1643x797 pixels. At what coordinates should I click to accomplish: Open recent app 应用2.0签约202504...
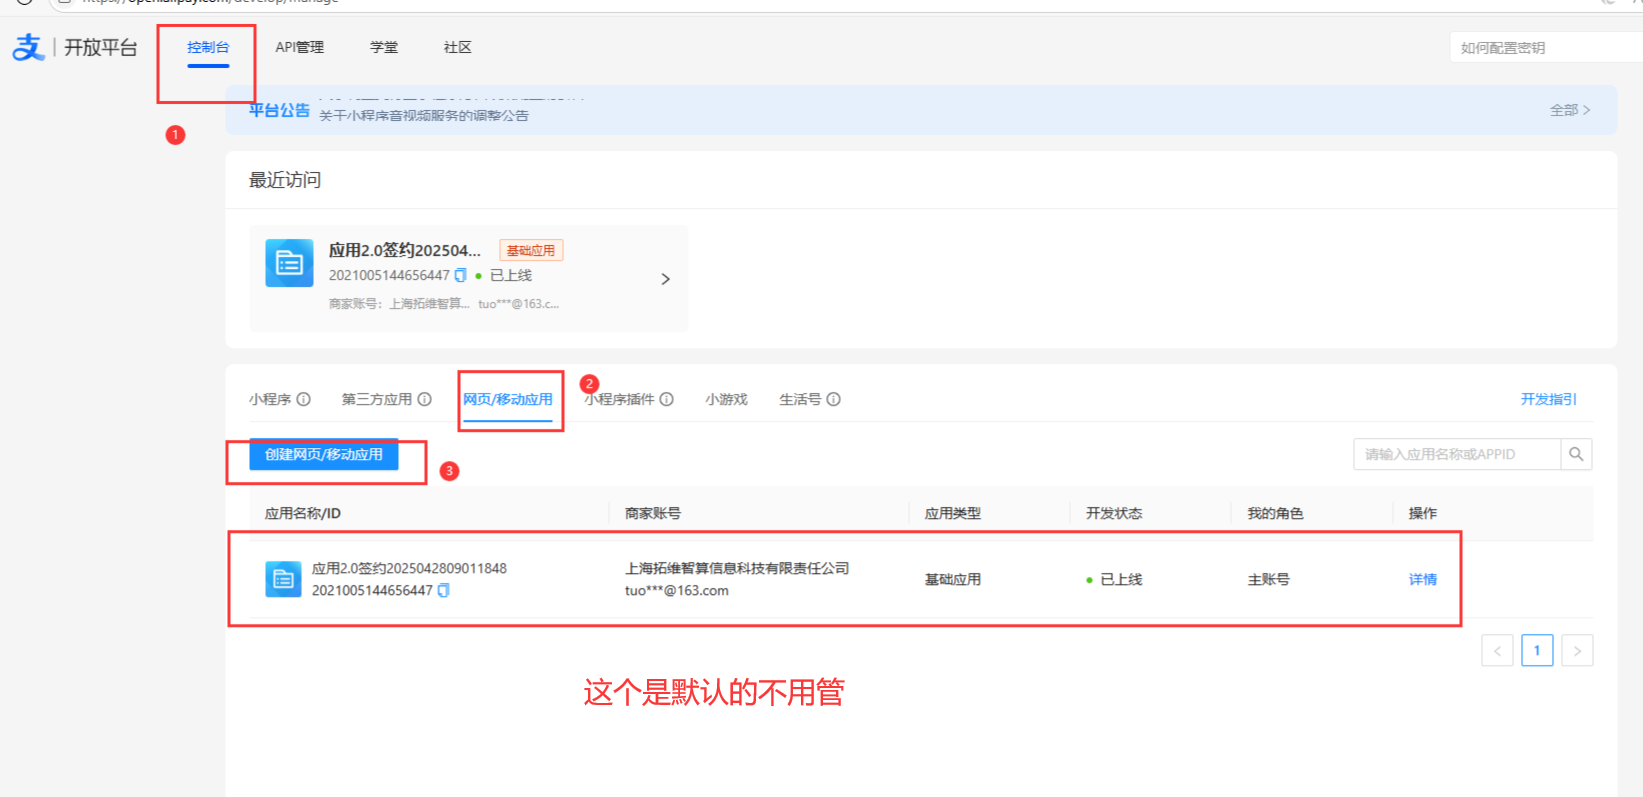click(x=405, y=250)
